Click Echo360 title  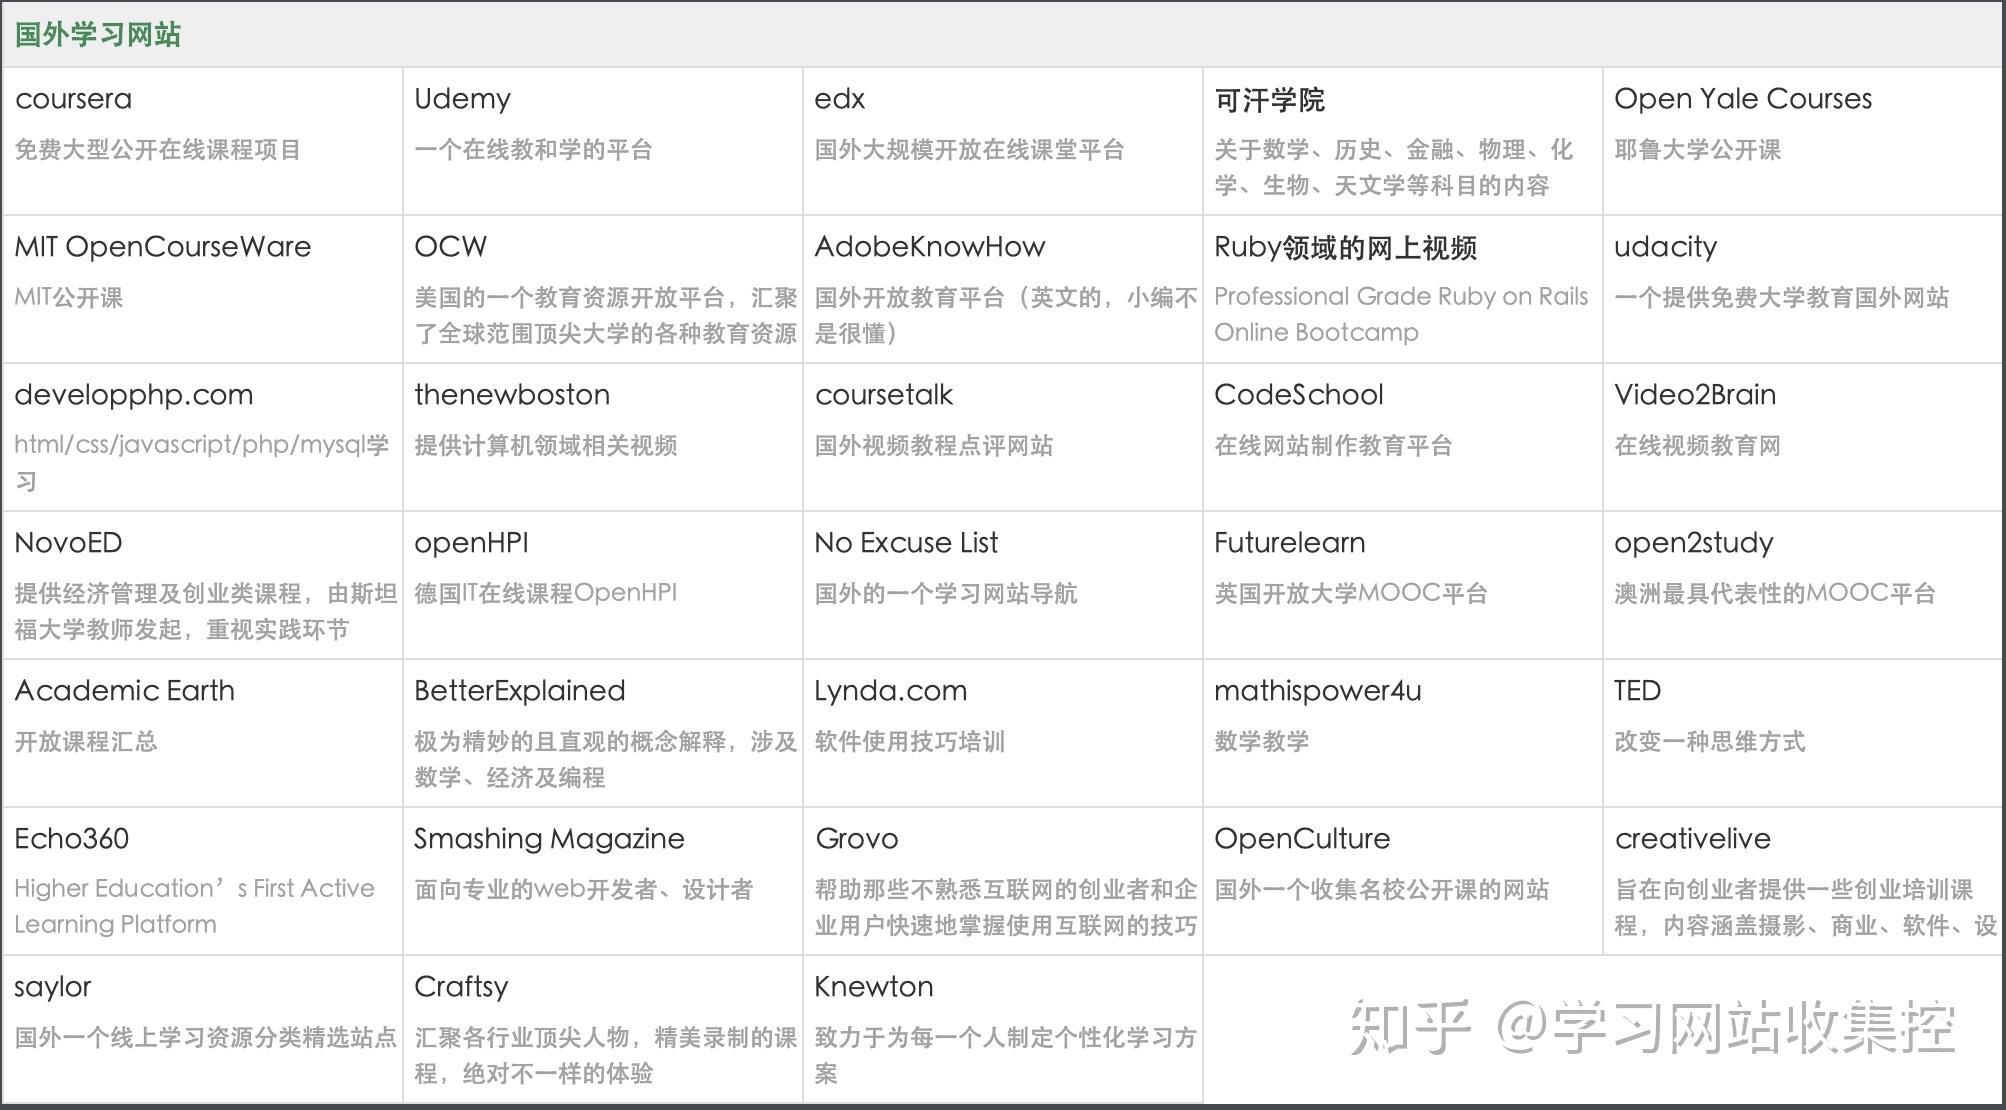click(71, 839)
